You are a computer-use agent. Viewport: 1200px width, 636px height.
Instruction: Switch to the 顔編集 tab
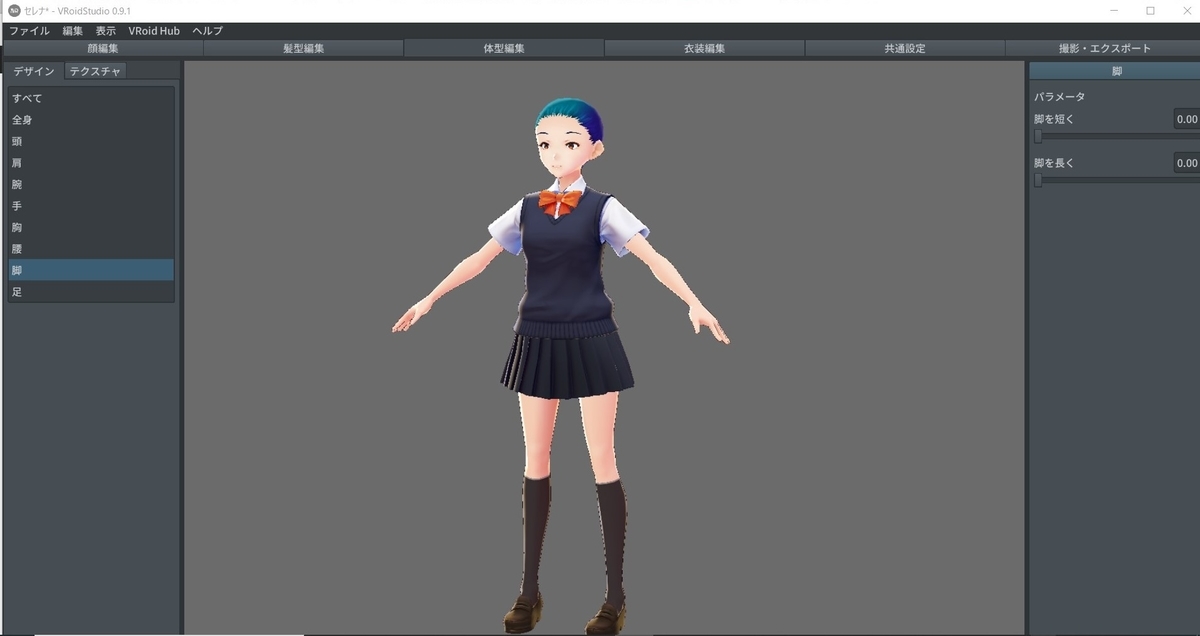coord(100,47)
